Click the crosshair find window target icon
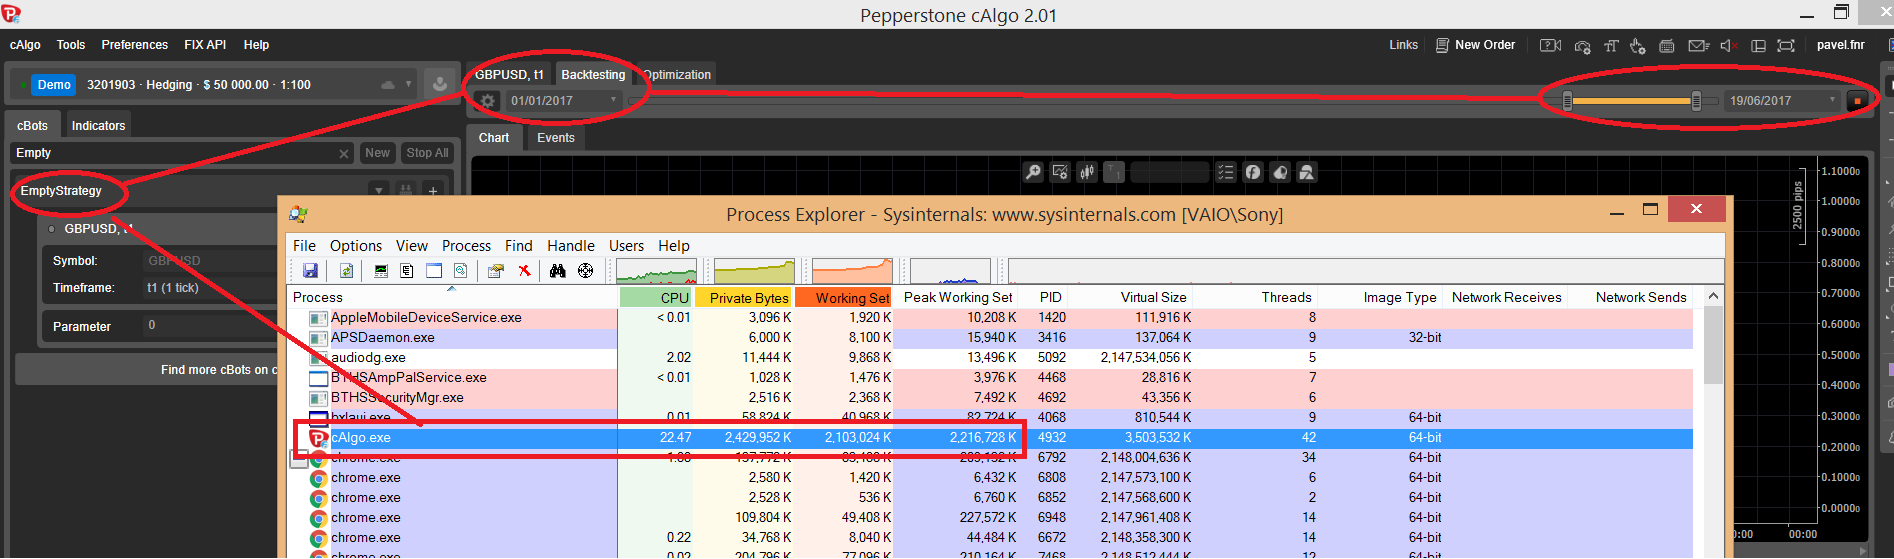Screen dimensions: 1894x559 point(586,271)
